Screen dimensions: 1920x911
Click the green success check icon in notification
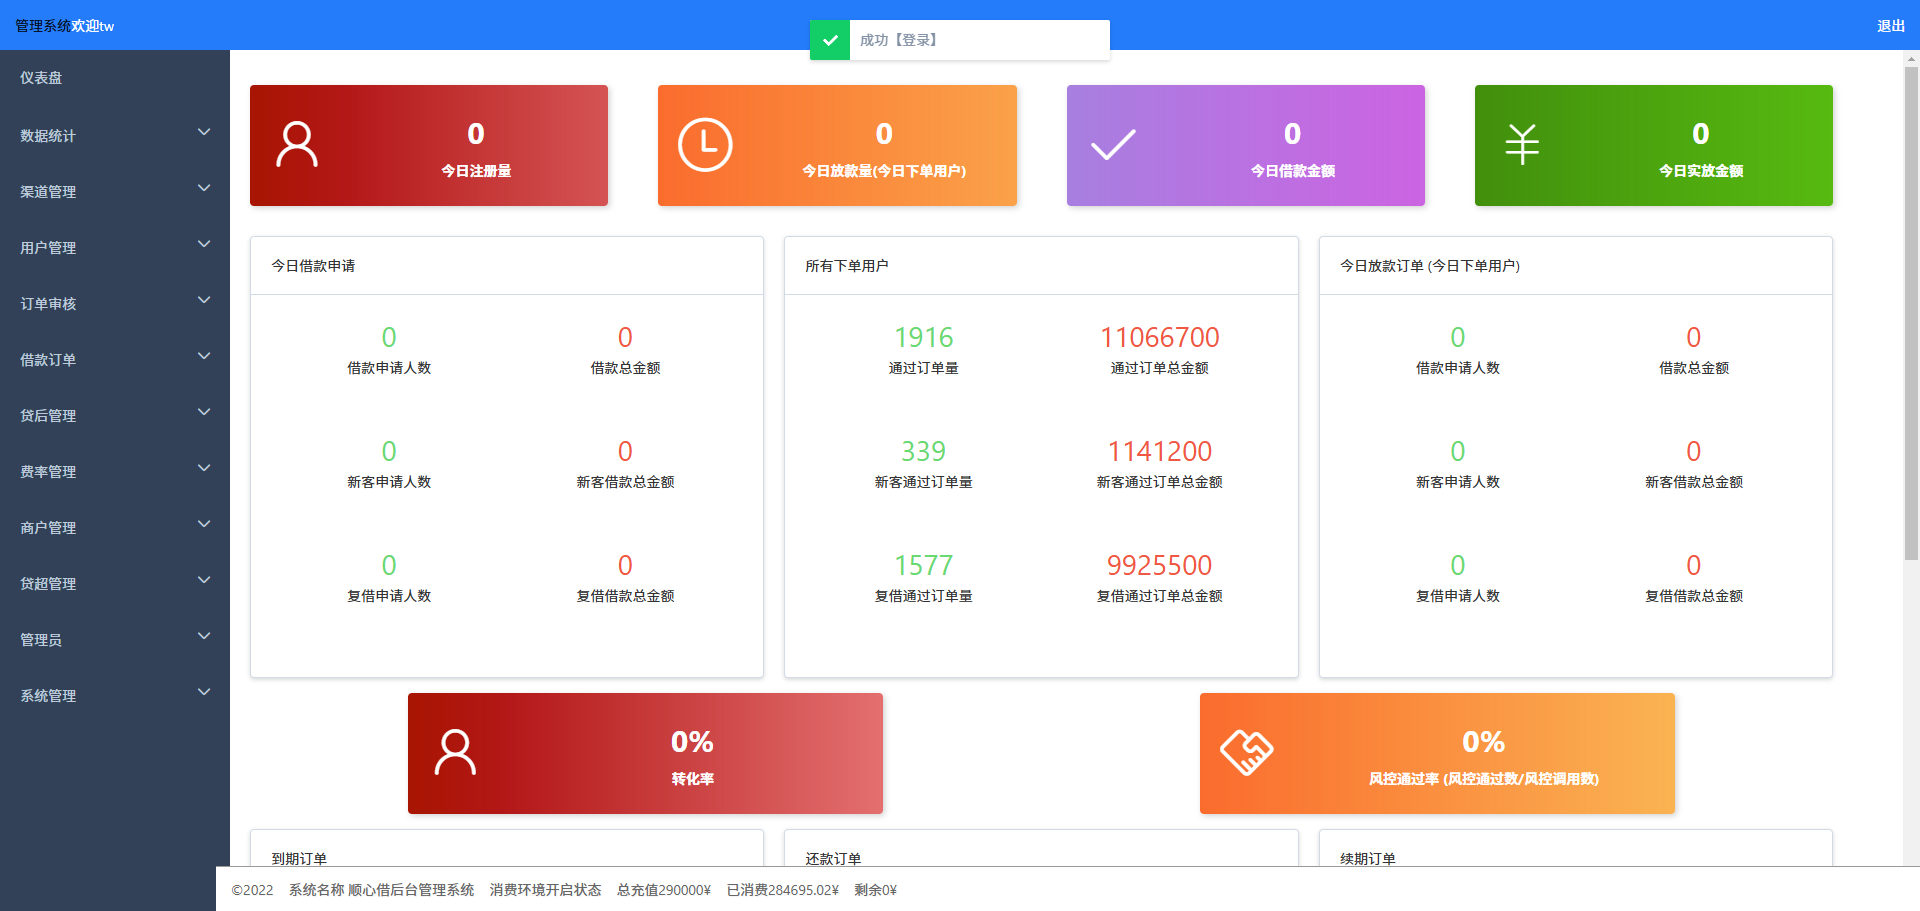point(830,40)
